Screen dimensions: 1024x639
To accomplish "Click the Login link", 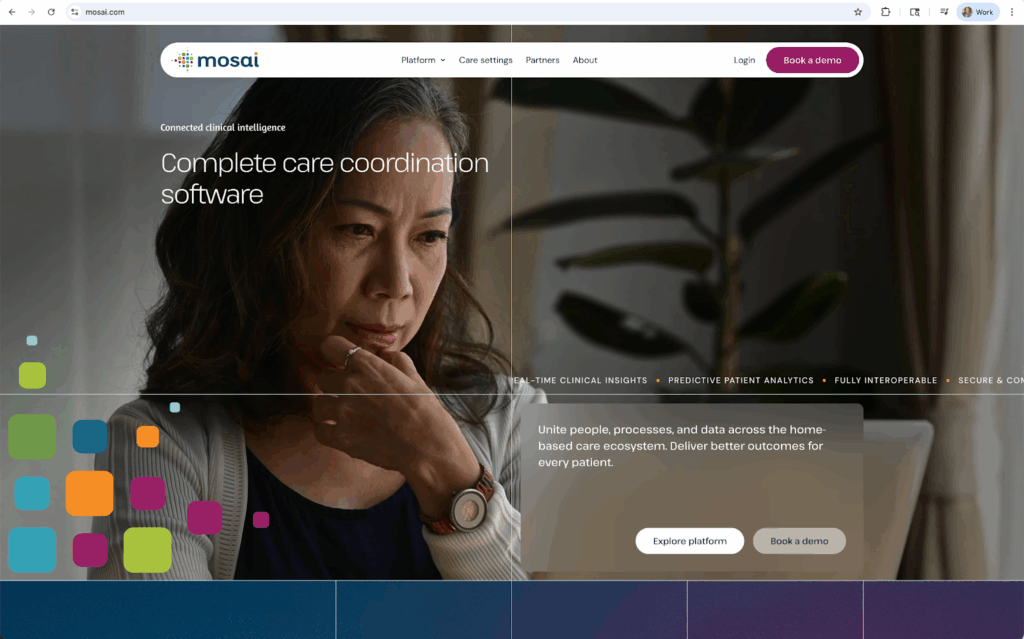I will (744, 60).
